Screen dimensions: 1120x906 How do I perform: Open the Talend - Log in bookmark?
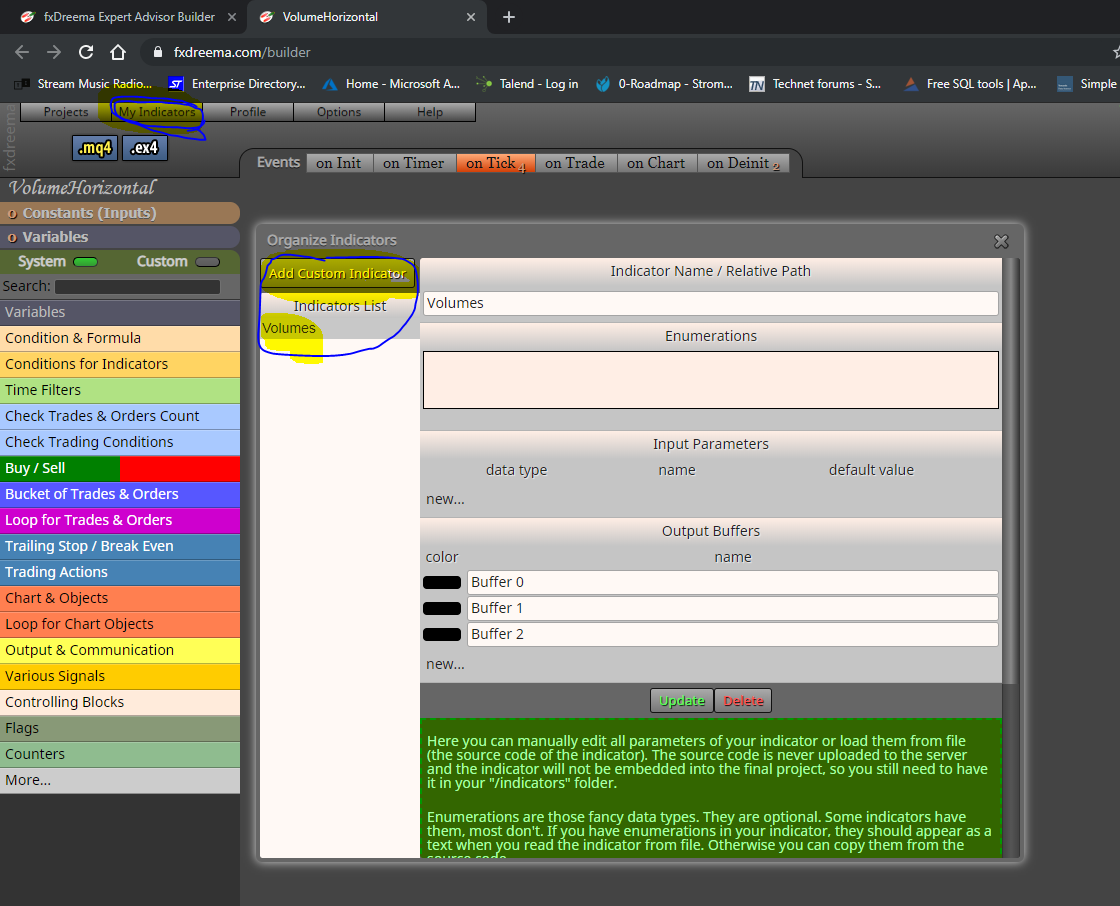tap(527, 84)
